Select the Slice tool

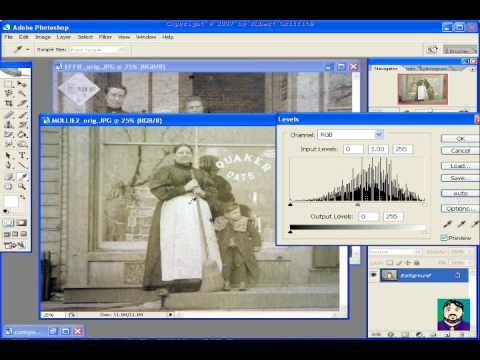tap(22, 103)
